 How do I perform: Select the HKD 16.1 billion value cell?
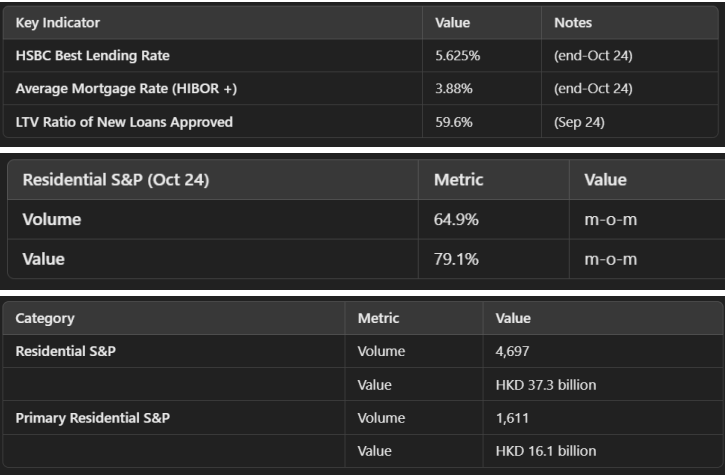(x=545, y=451)
